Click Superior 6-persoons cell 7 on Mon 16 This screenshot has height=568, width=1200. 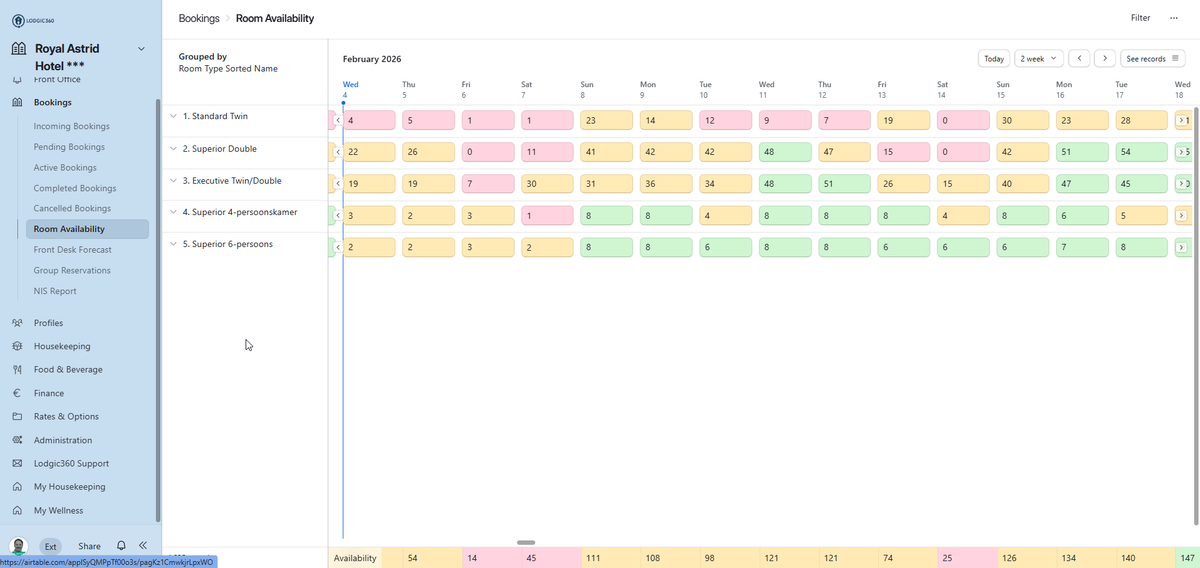[1081, 248]
